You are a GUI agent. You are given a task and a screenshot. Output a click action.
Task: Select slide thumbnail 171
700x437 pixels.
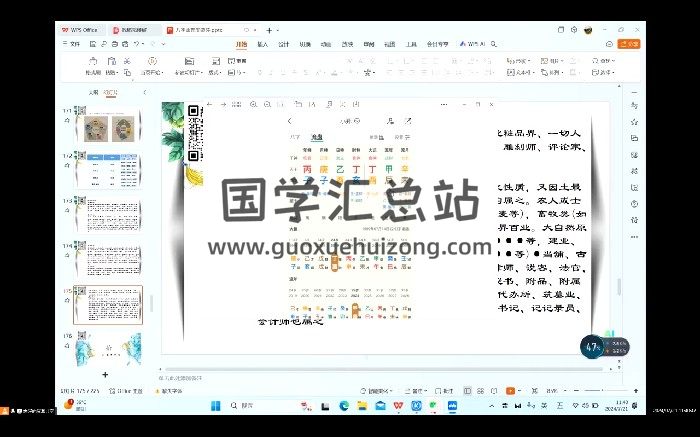coord(108,125)
